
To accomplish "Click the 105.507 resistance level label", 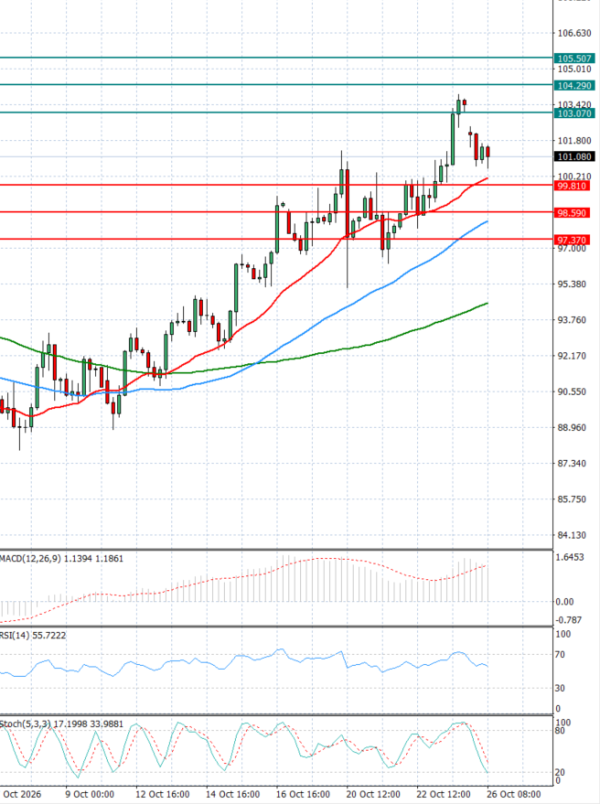I will (x=574, y=58).
